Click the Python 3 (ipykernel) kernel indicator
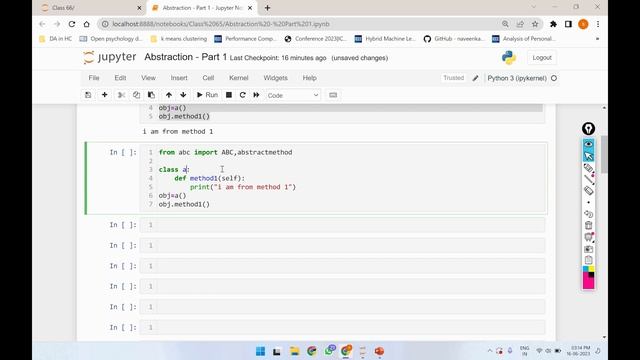This screenshot has width=640, height=360. [x=522, y=78]
